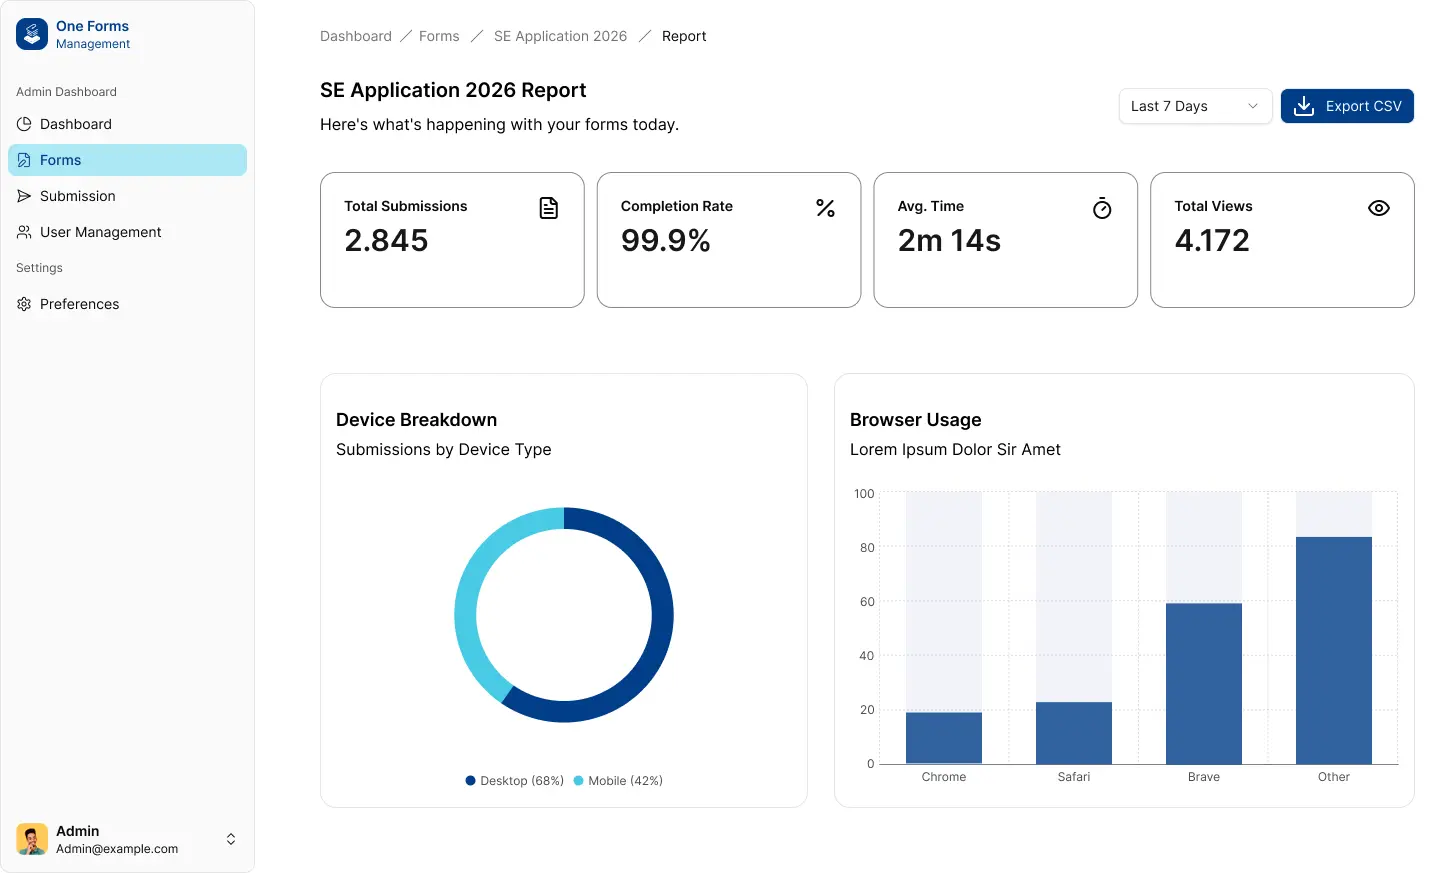The width and height of the screenshot is (1440, 873).
Task: Click the SE Application 2026 Report title
Action: 453,90
